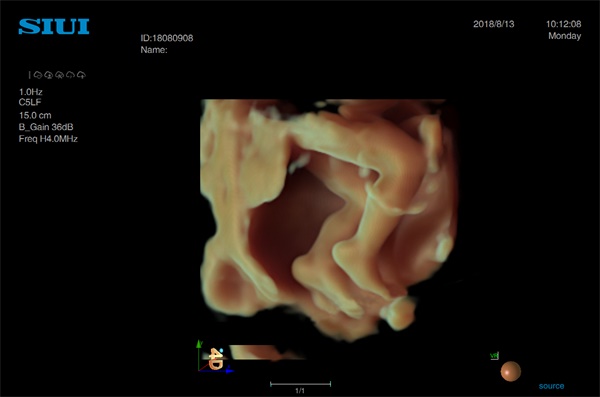
Task: Click the orange light source sphere
Action: click(x=511, y=371)
